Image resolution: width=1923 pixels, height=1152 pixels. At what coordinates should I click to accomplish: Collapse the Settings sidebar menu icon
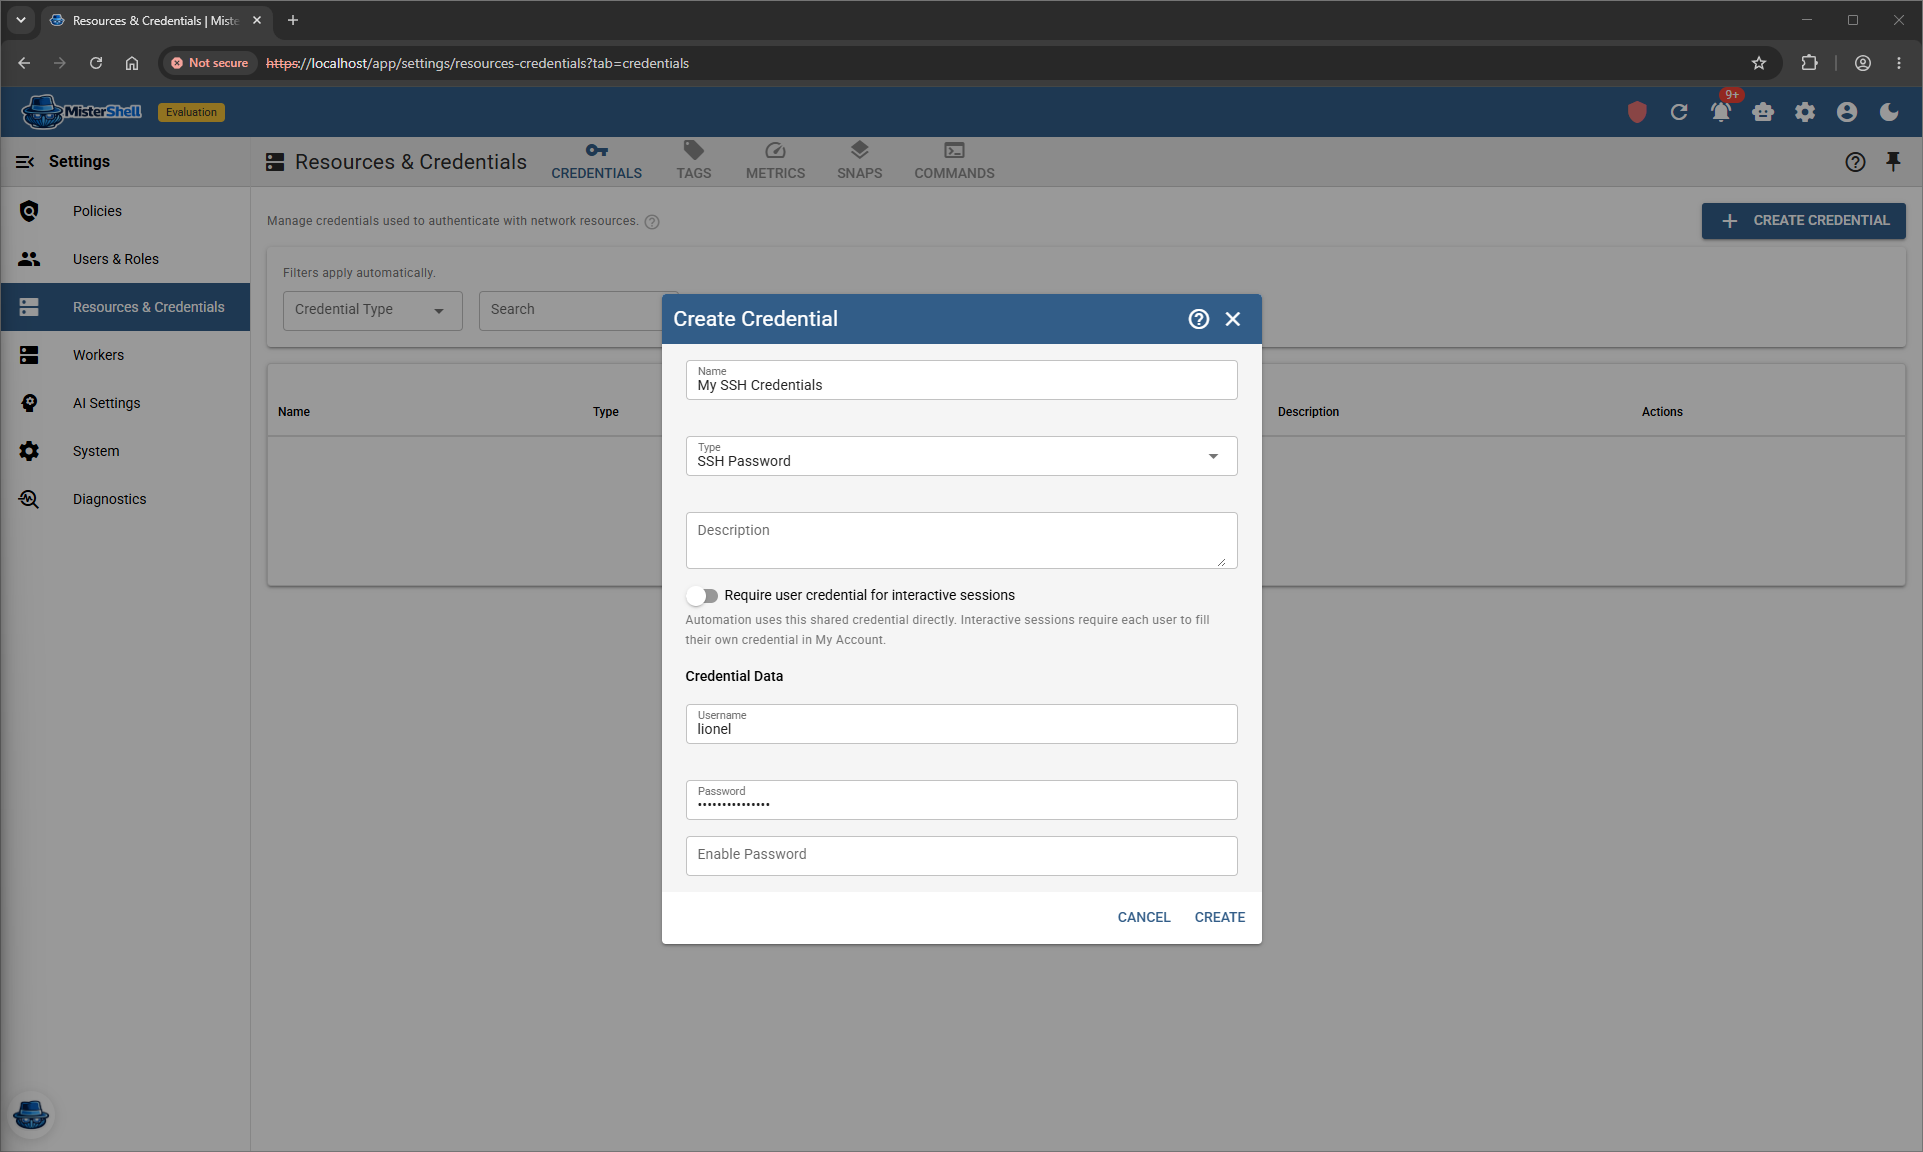25,162
